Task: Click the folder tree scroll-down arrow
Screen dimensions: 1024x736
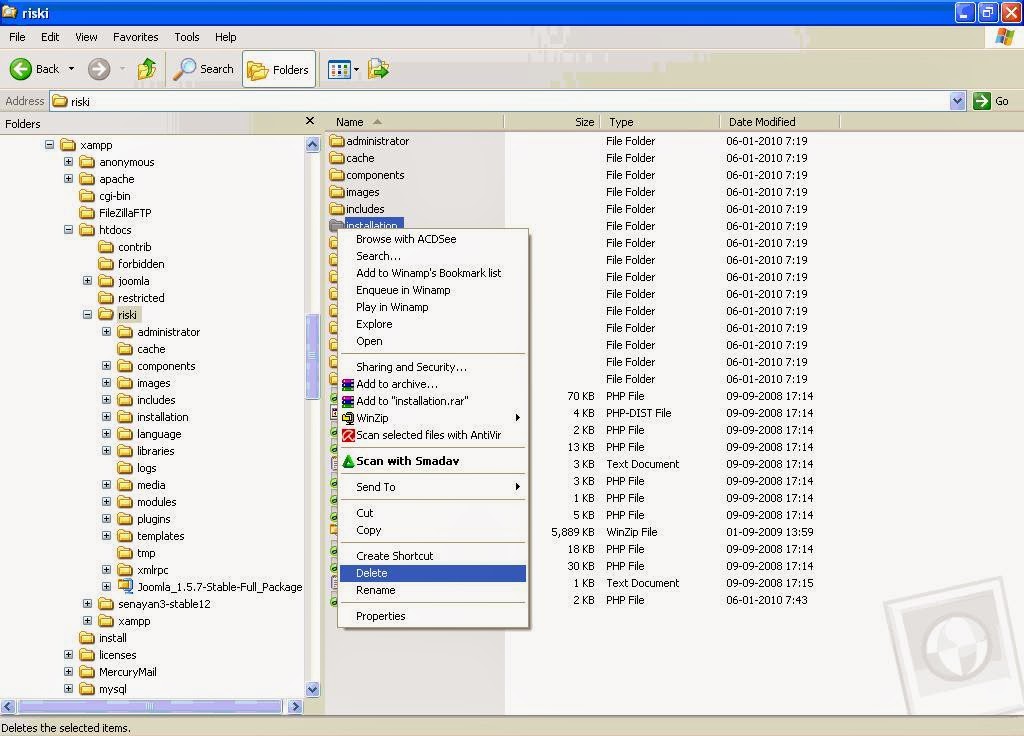Action: click(x=312, y=689)
